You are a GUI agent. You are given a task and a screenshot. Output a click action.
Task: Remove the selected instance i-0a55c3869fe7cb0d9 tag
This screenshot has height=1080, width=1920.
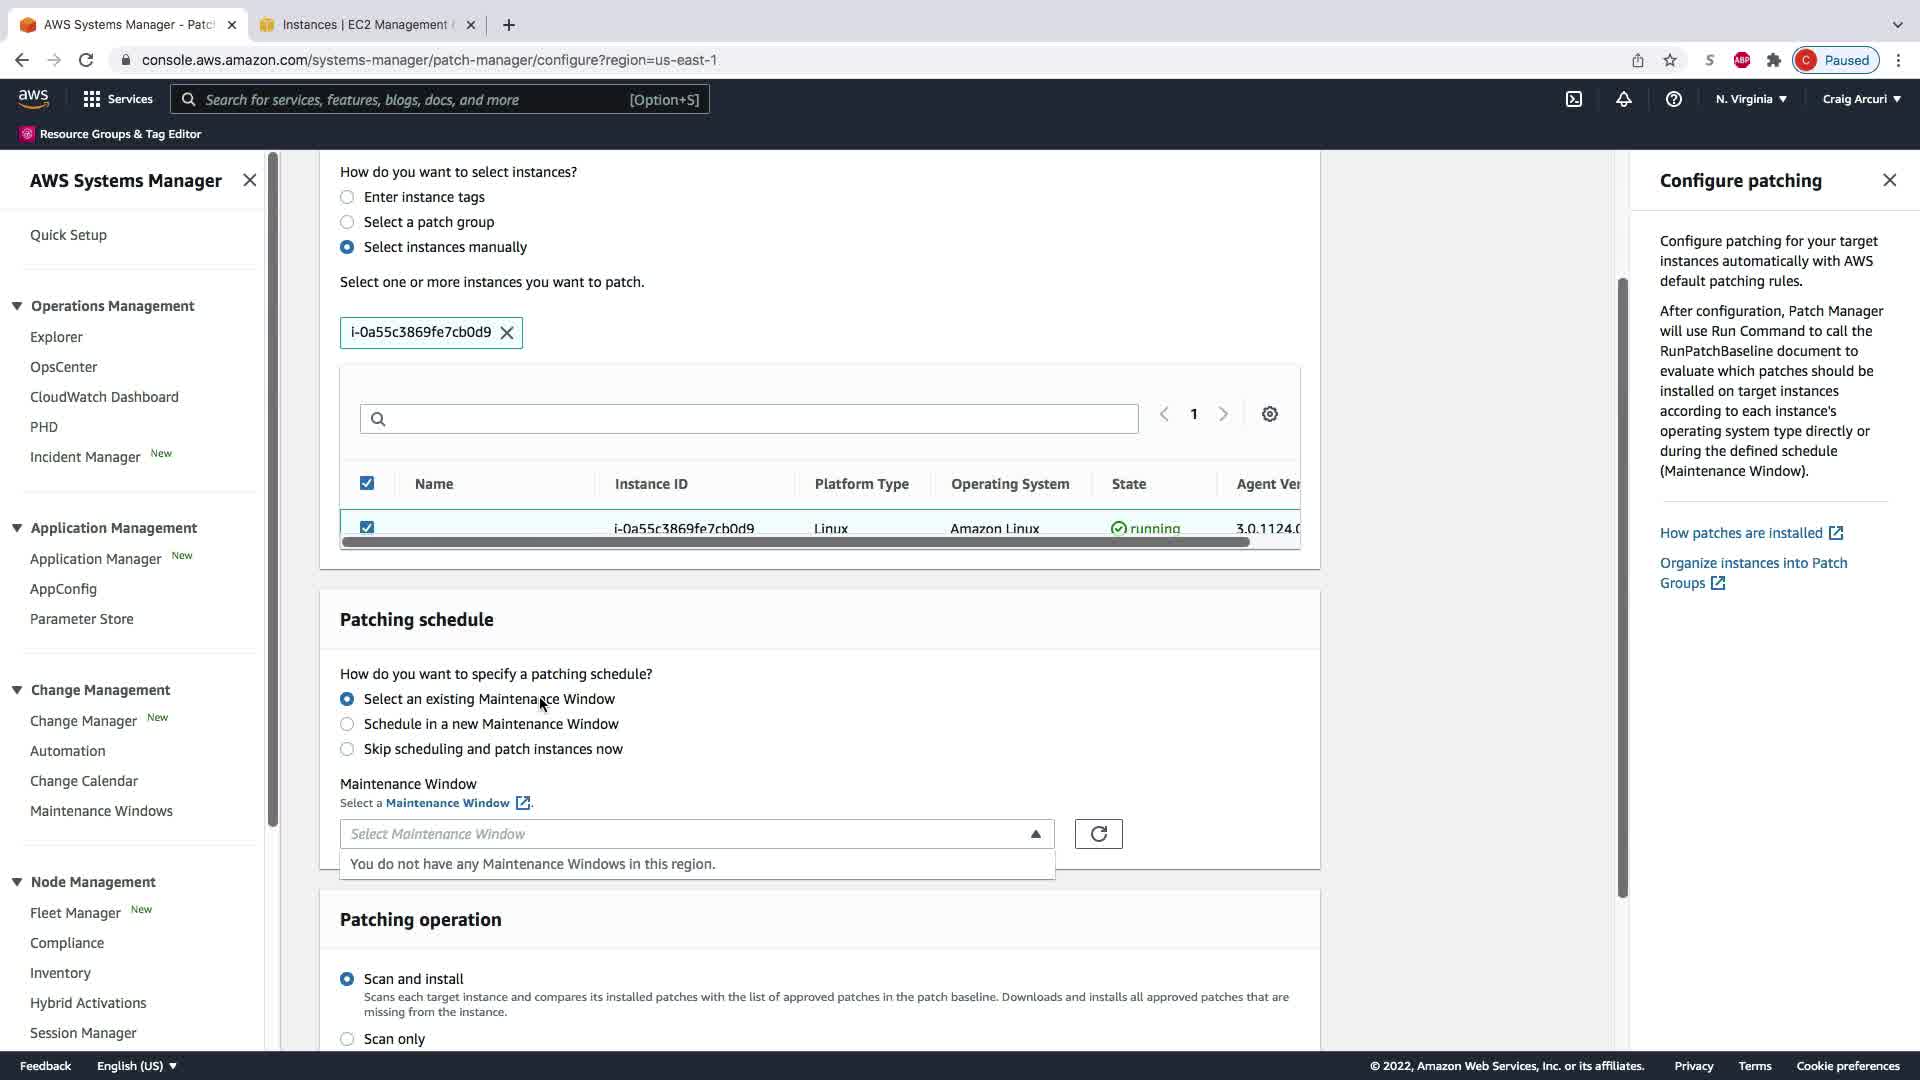coord(507,333)
